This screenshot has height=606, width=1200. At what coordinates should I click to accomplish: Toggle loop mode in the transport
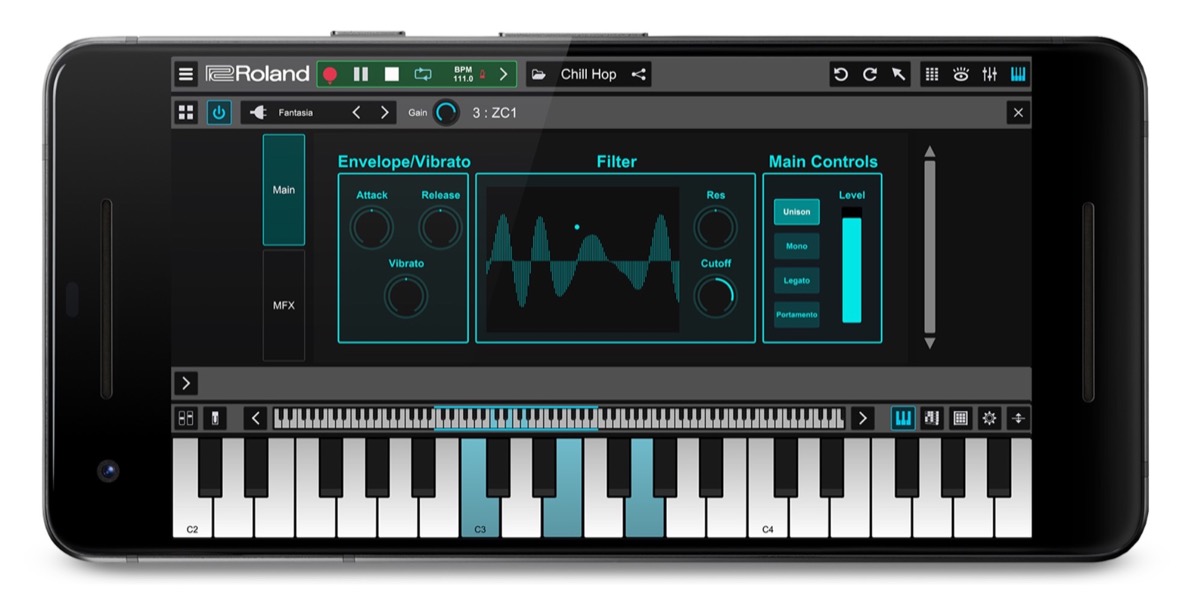pyautogui.click(x=423, y=74)
